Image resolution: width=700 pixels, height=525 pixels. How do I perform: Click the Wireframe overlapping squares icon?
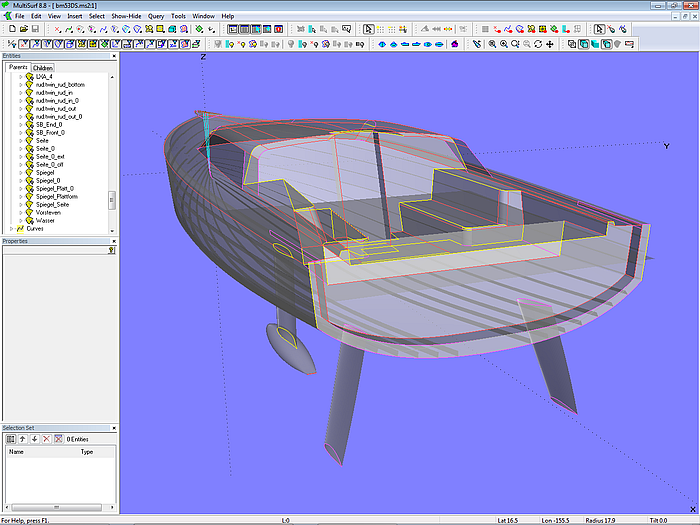pyautogui.click(x=572, y=44)
